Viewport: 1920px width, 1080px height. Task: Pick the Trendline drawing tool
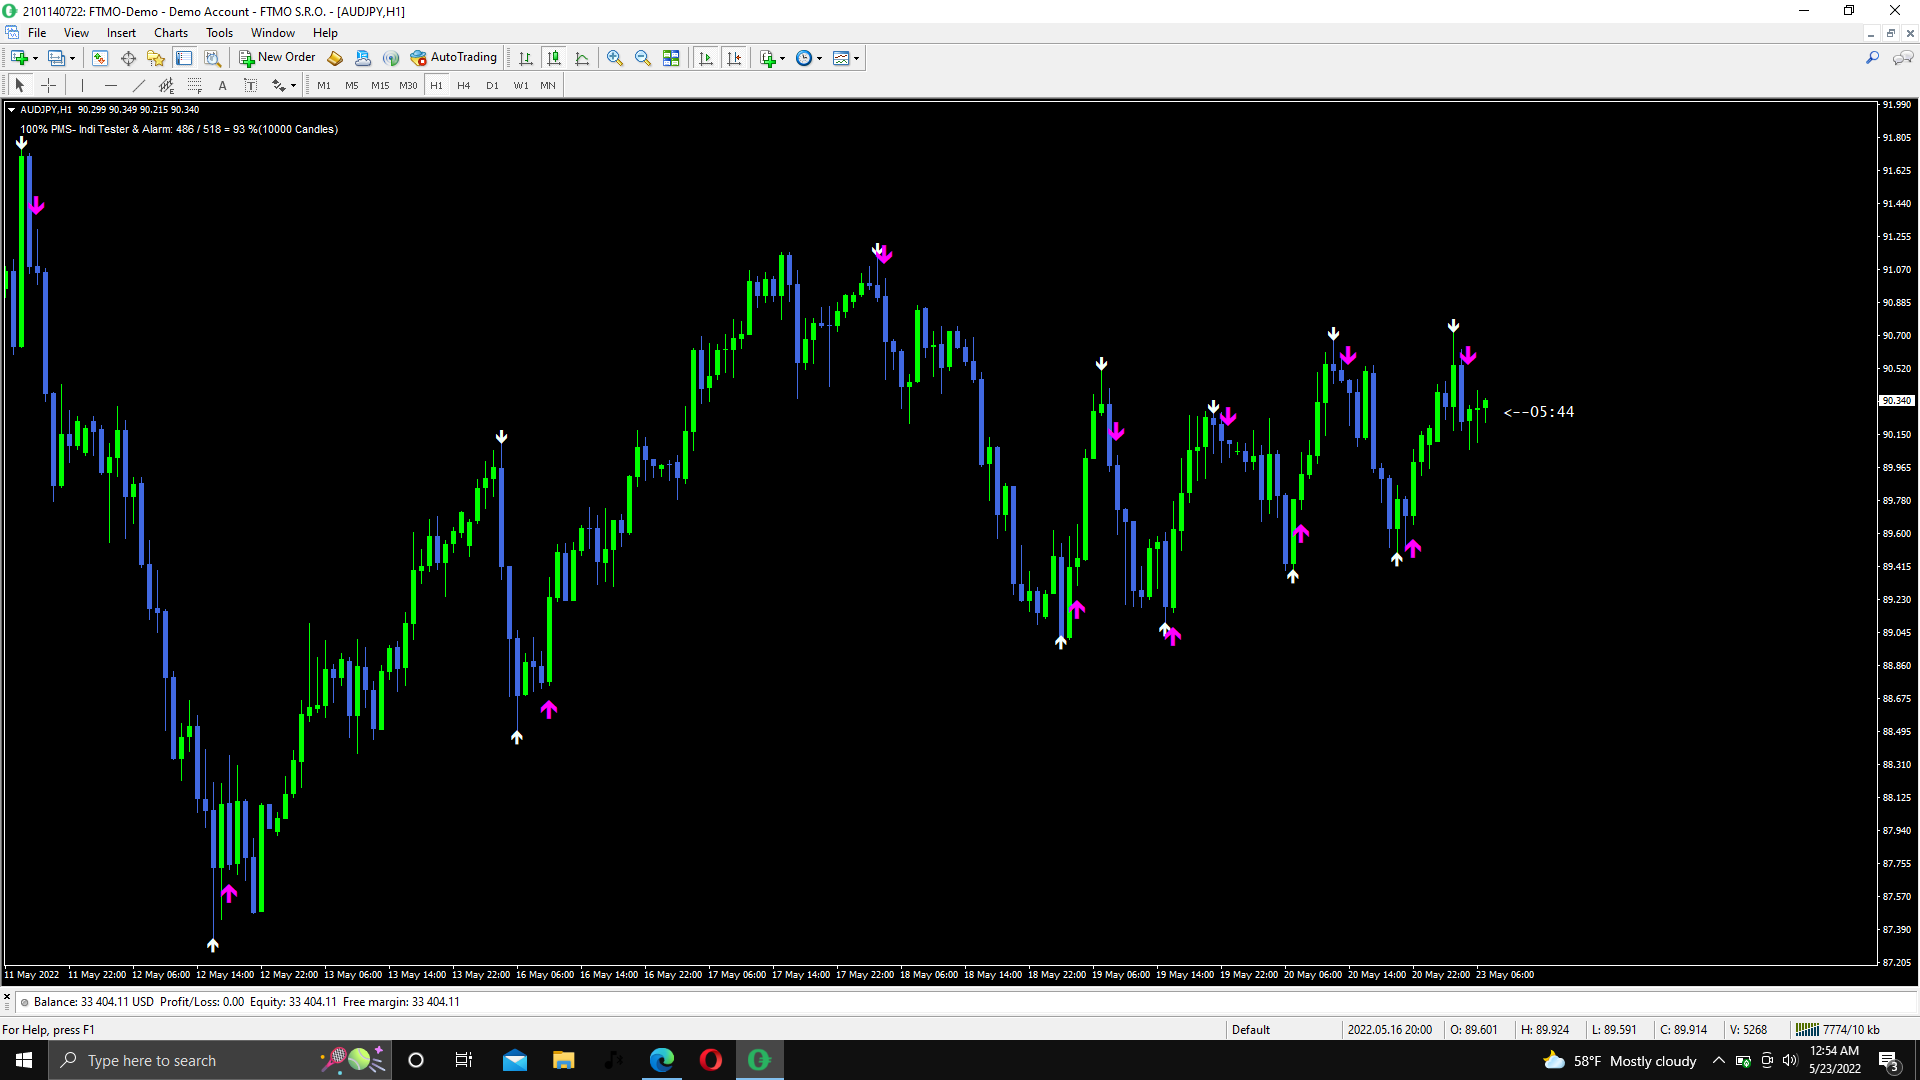tap(139, 86)
